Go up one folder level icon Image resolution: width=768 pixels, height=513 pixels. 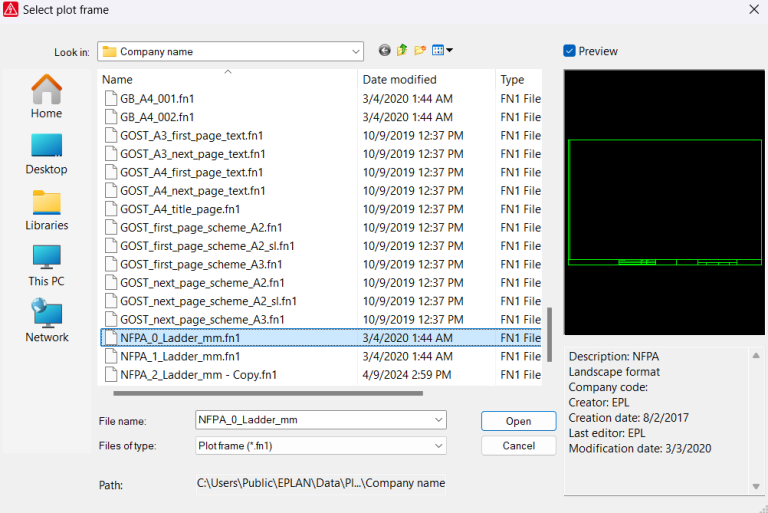402,50
